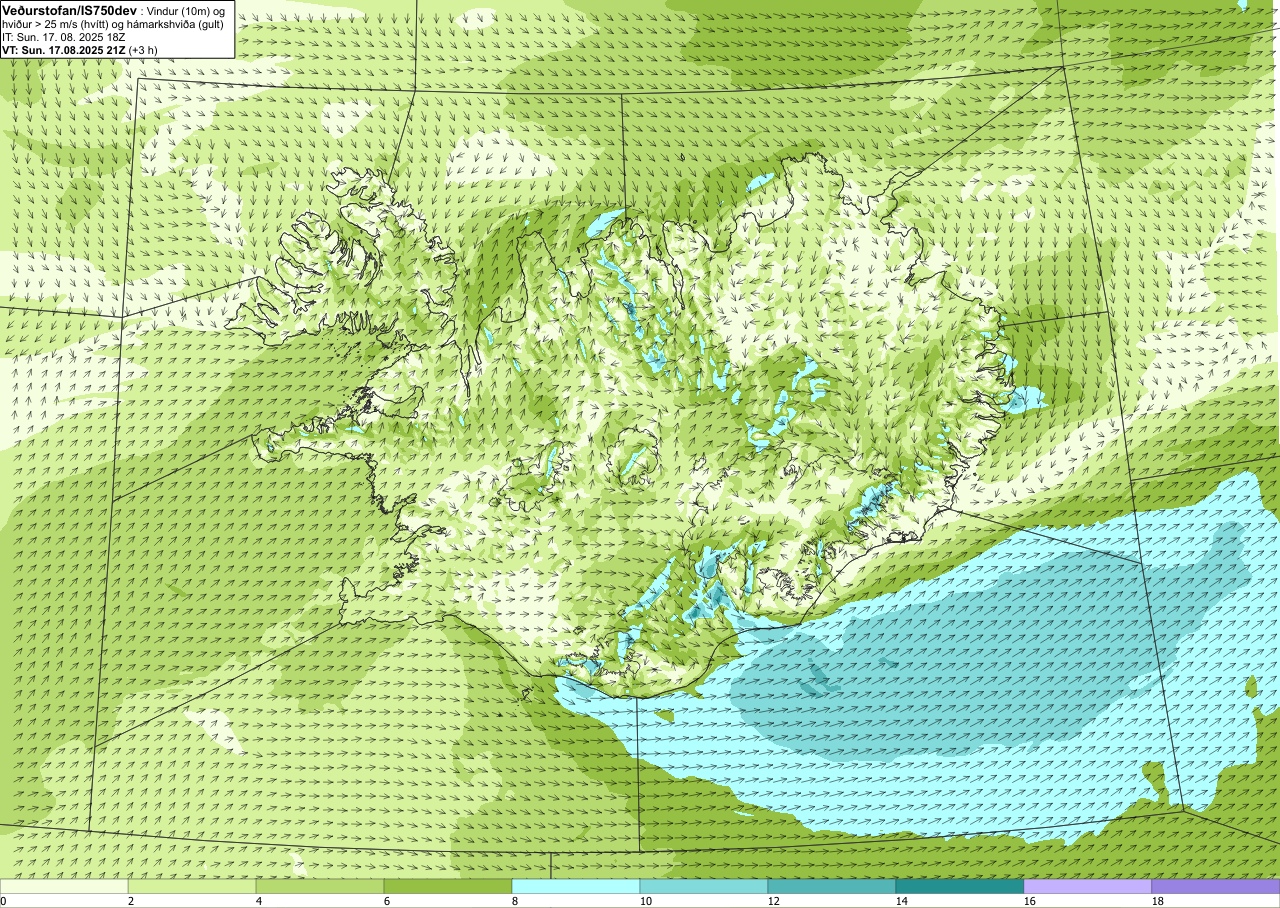Click the teal 12–14 m/s legend swatch
The width and height of the screenshot is (1280, 908).
coord(832,886)
